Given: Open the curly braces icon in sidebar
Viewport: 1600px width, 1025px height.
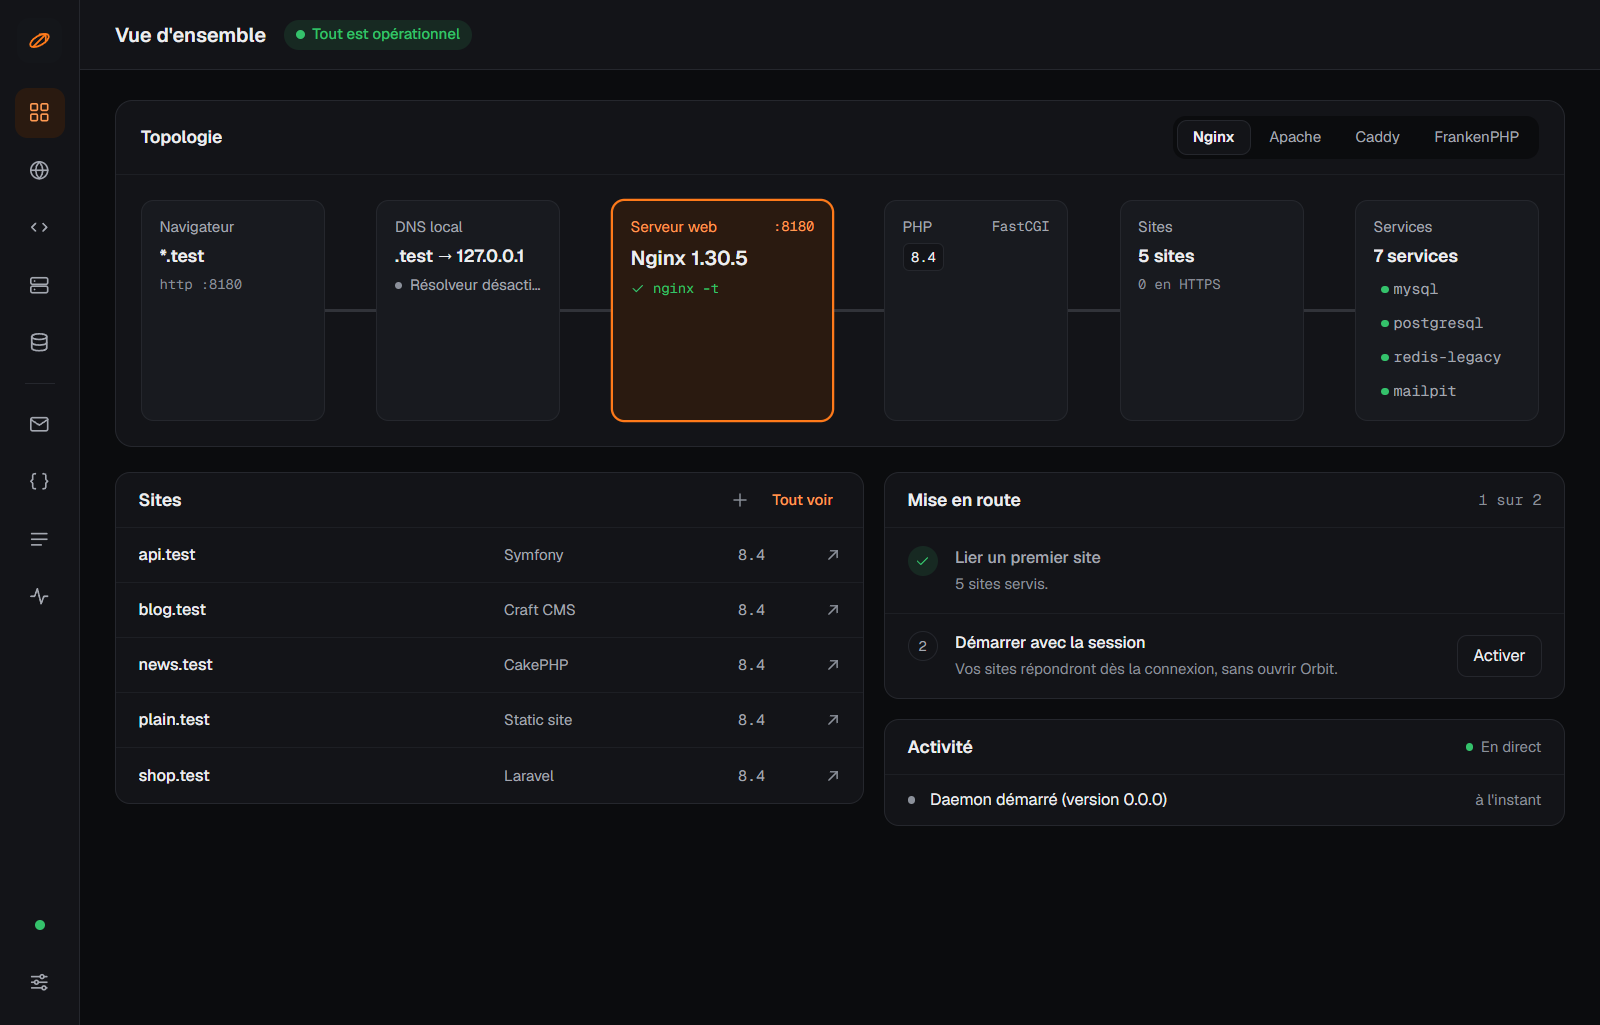Looking at the screenshot, I should 39,481.
